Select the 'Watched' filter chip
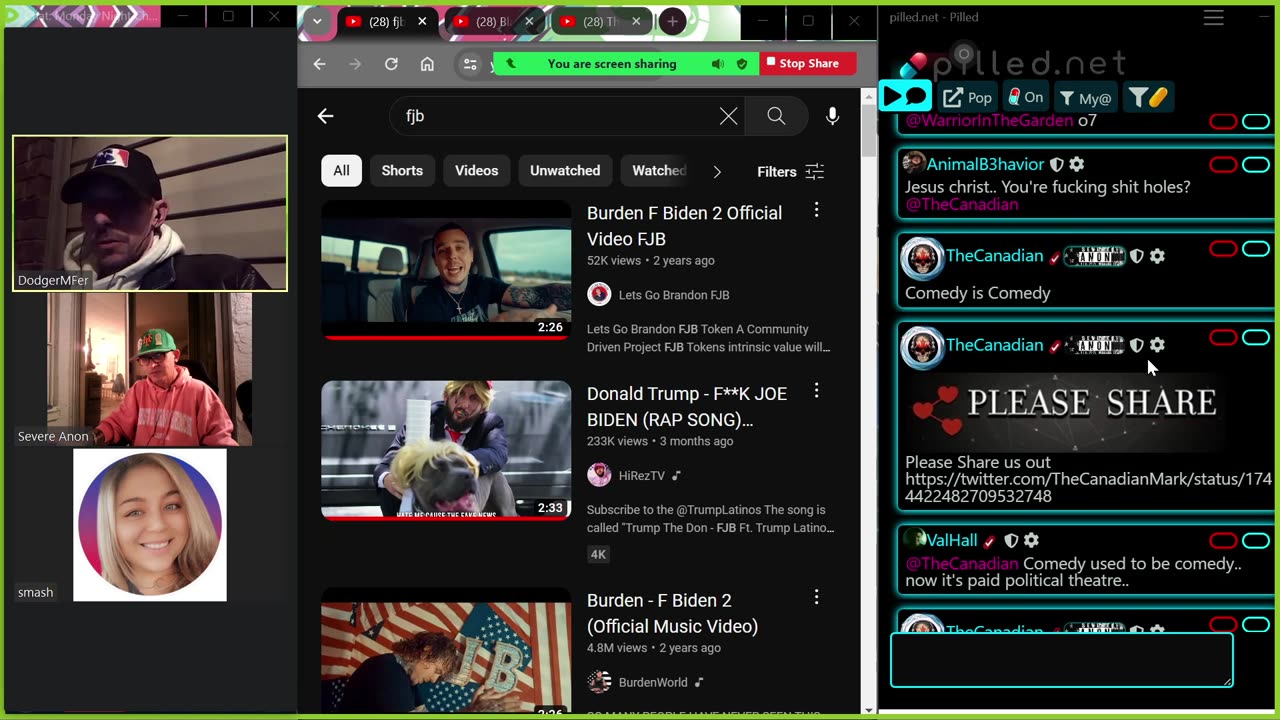This screenshot has width=1280, height=720. tap(658, 171)
